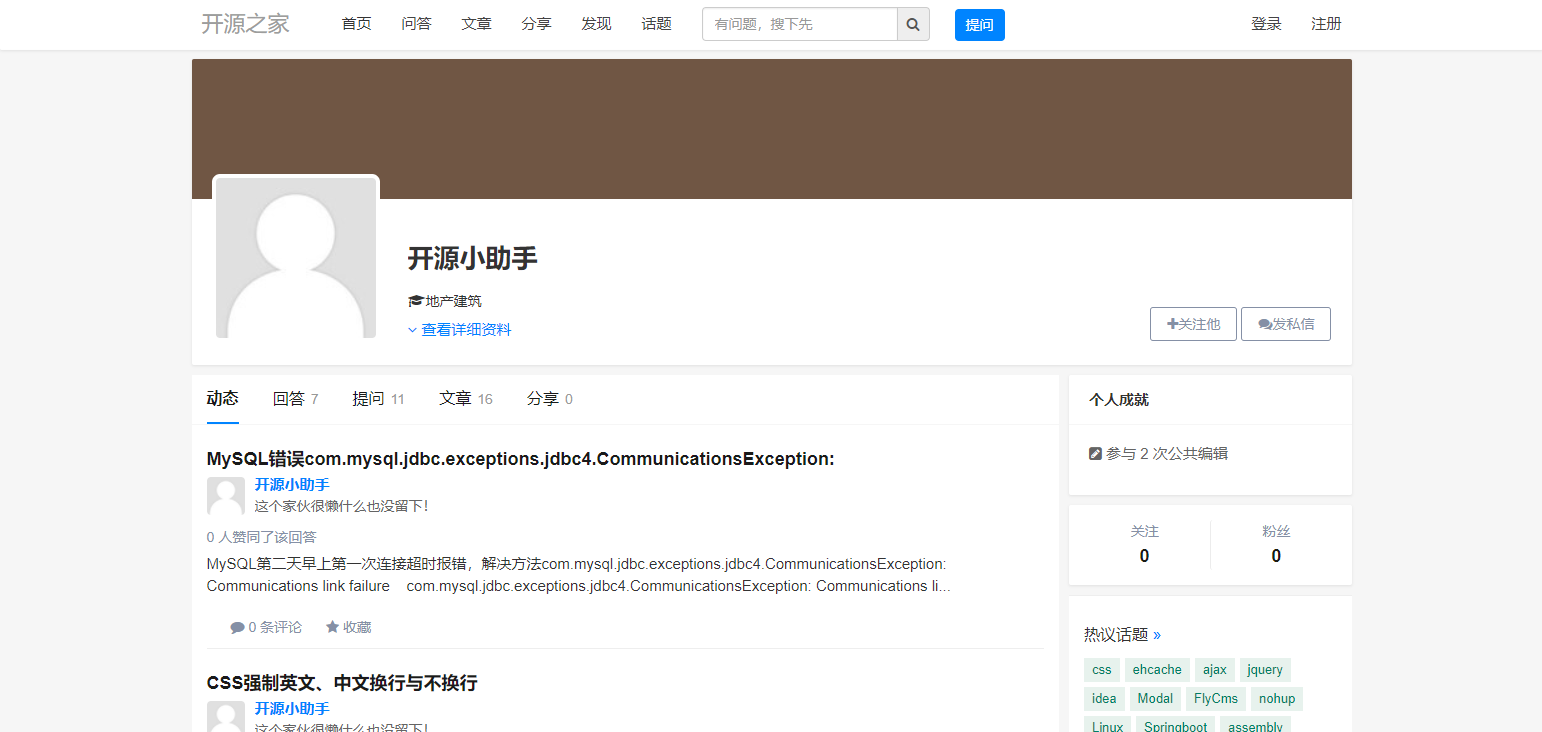Open the MySQL CommunicationsException post title

521,459
